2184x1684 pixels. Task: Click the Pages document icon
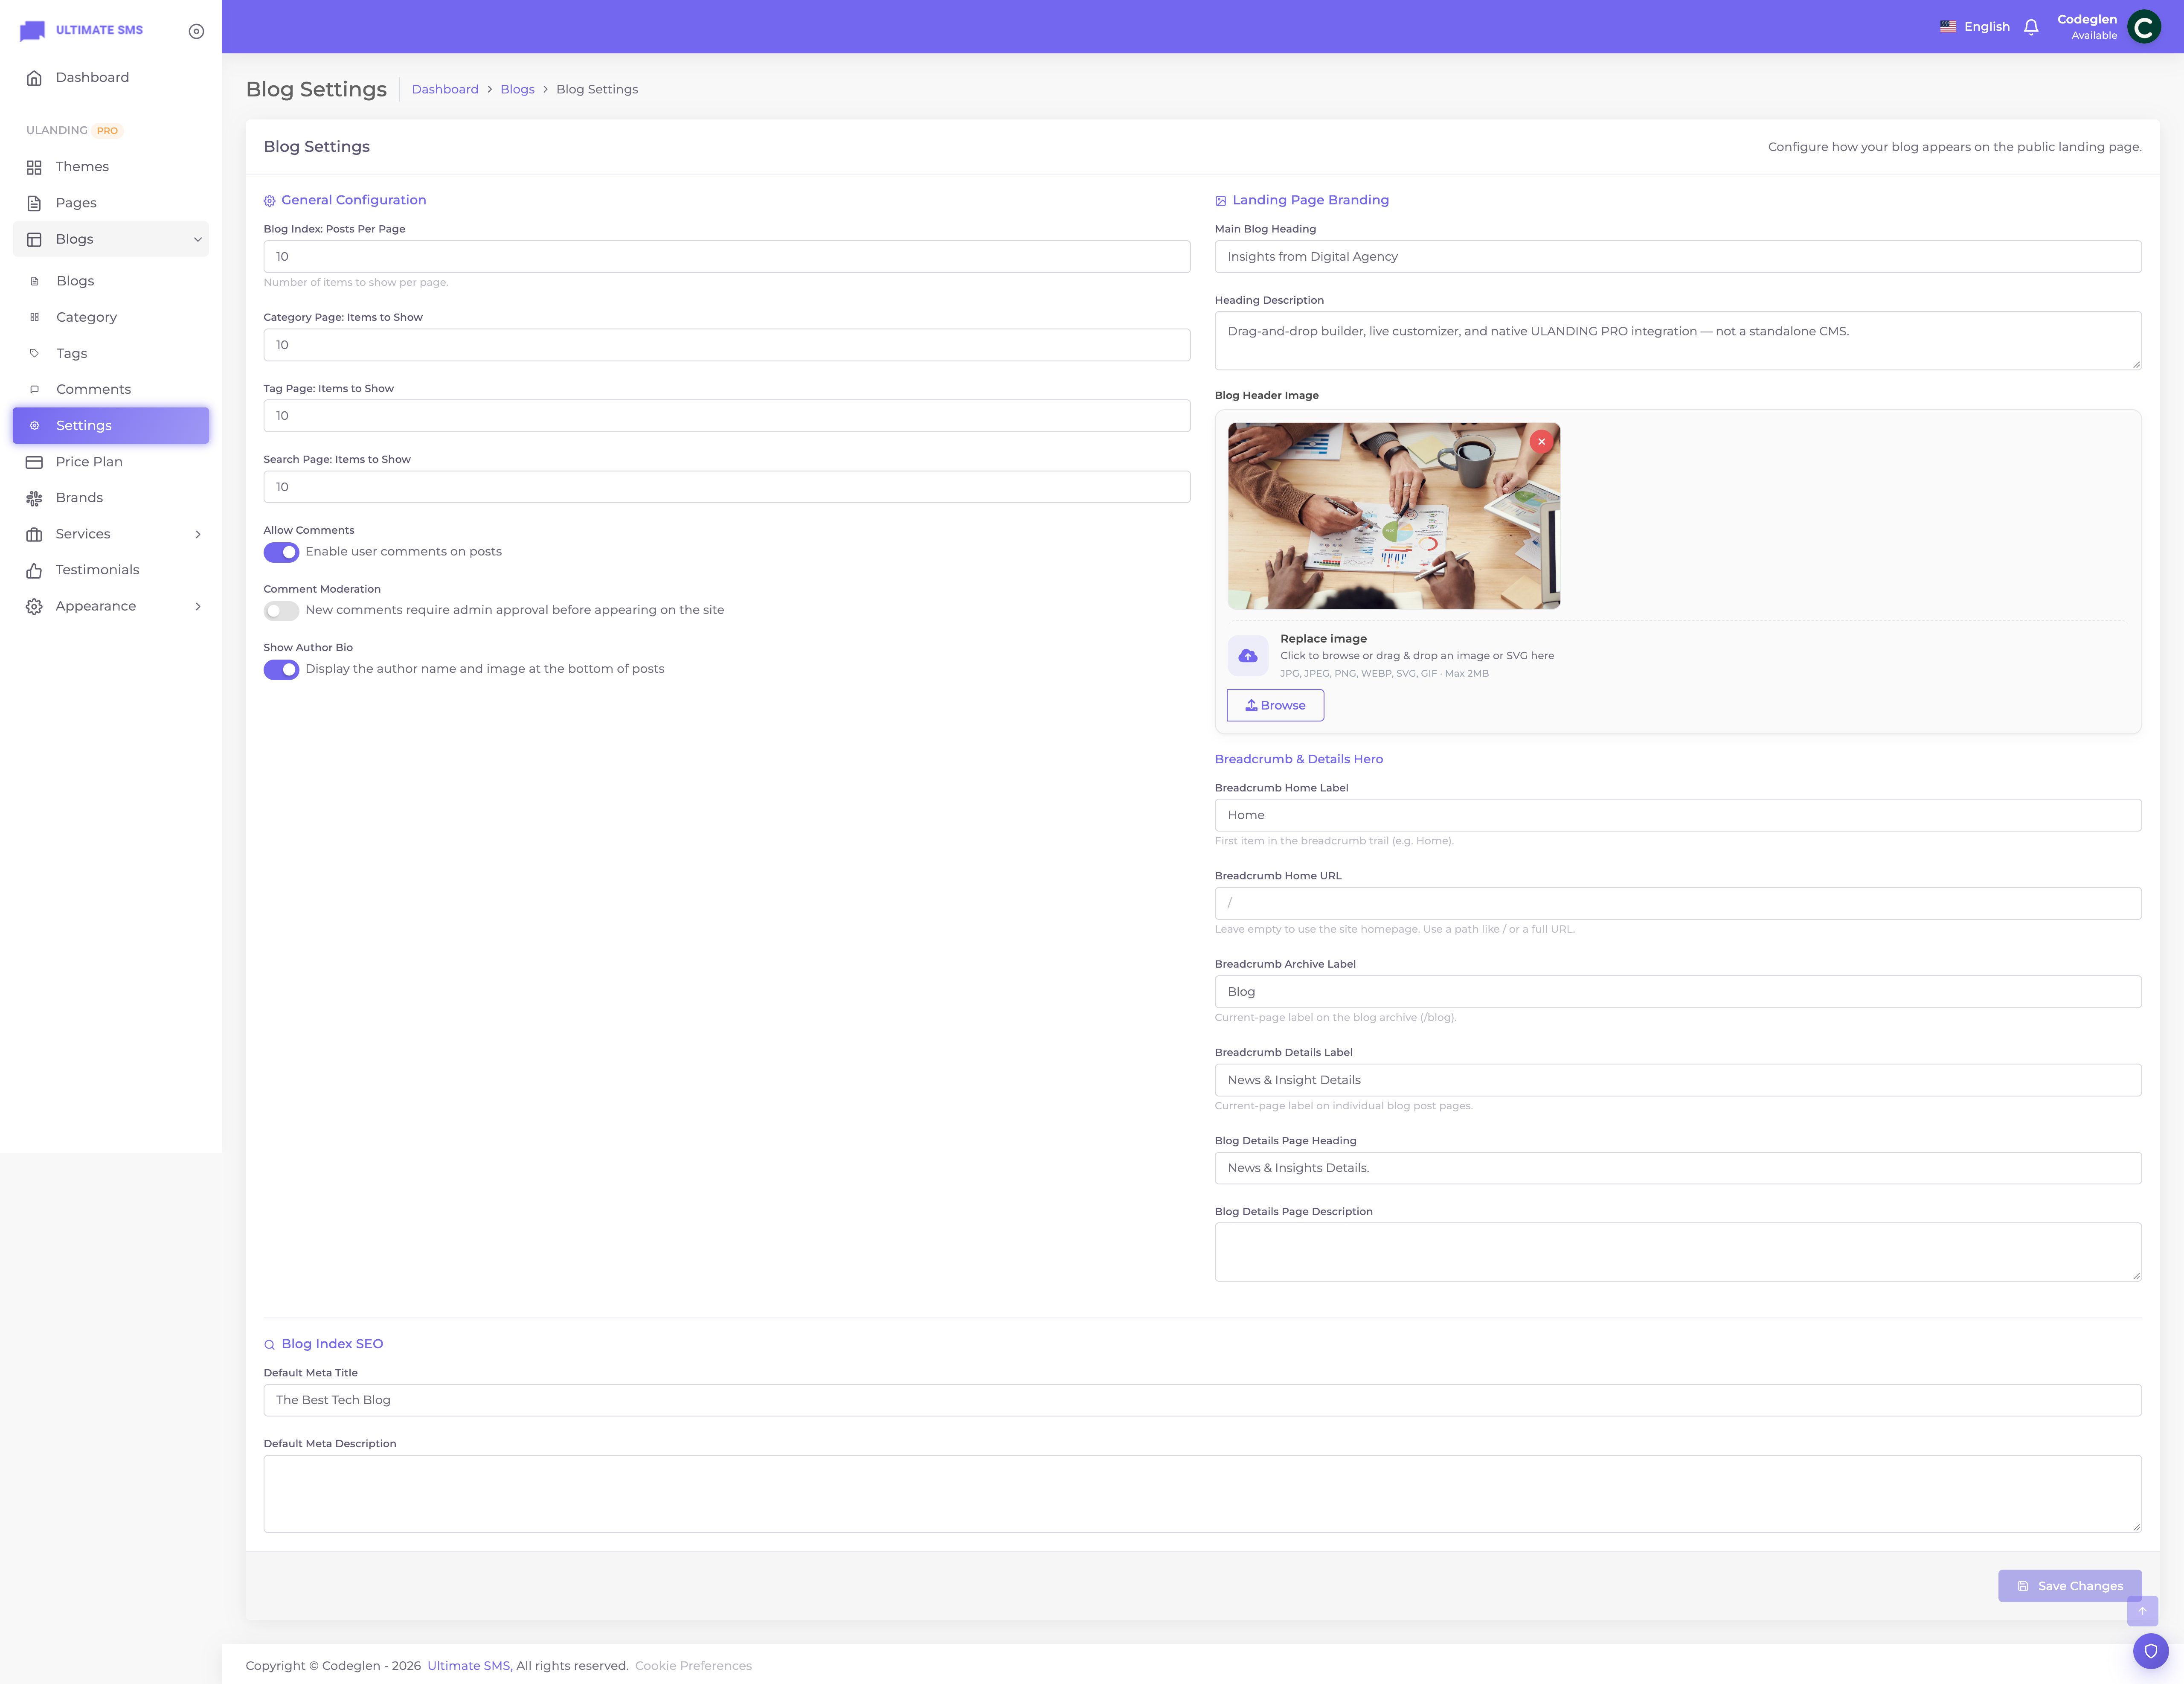pyautogui.click(x=34, y=203)
